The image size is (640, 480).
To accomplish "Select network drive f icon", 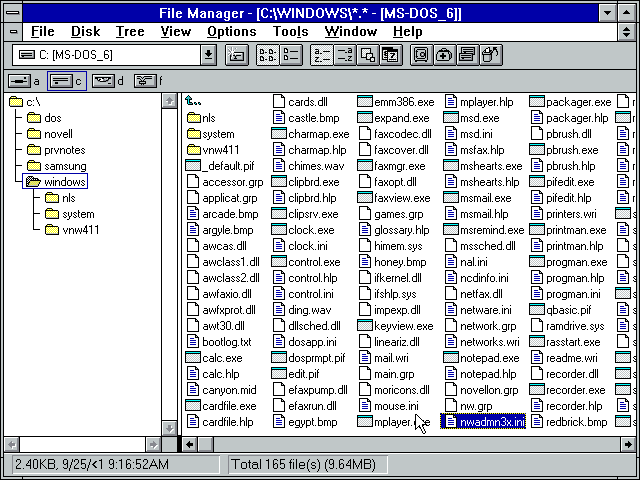I will tap(145, 81).
